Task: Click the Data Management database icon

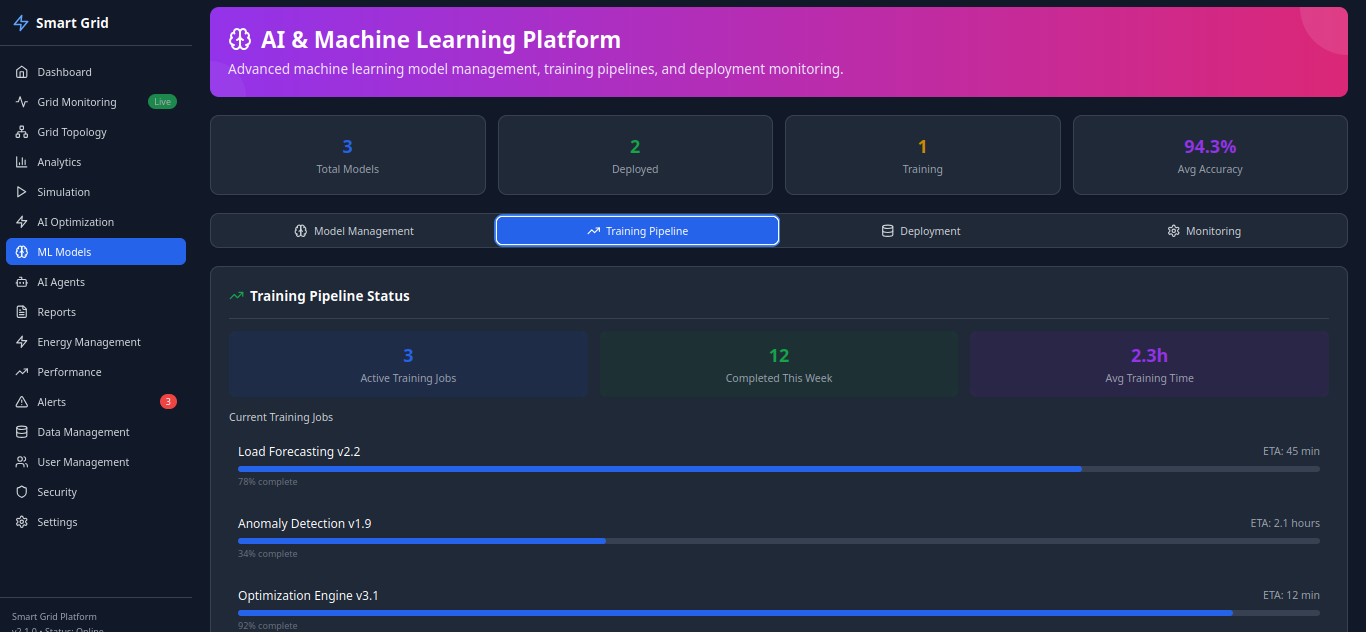Action: 22,432
